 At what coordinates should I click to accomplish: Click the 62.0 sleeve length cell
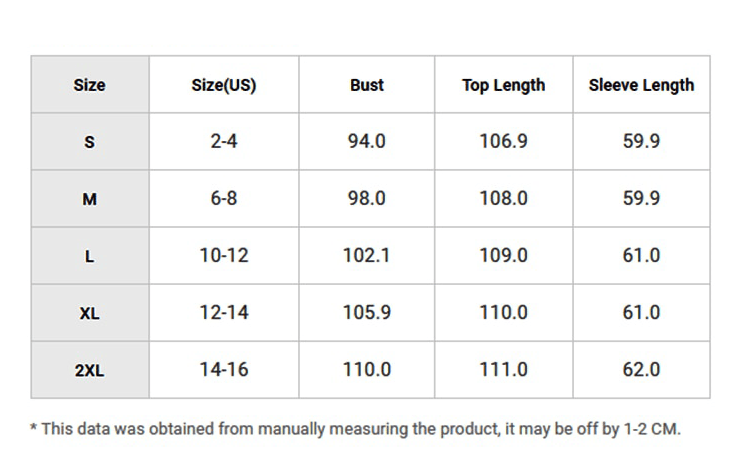click(641, 370)
